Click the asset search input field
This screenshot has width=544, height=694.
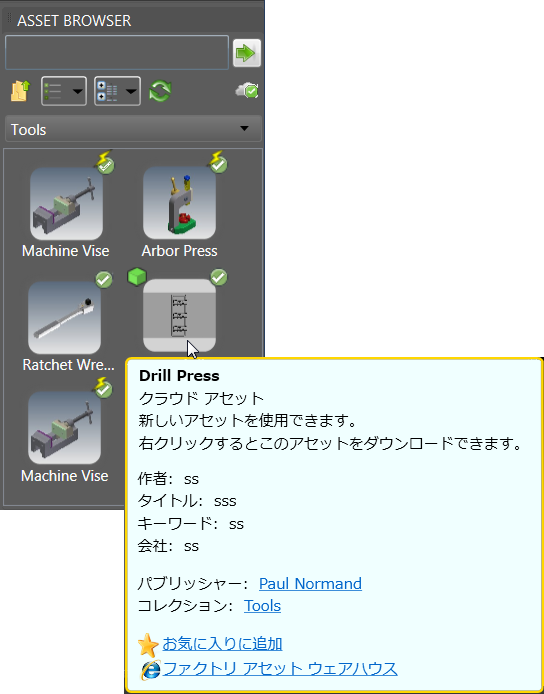point(117,53)
